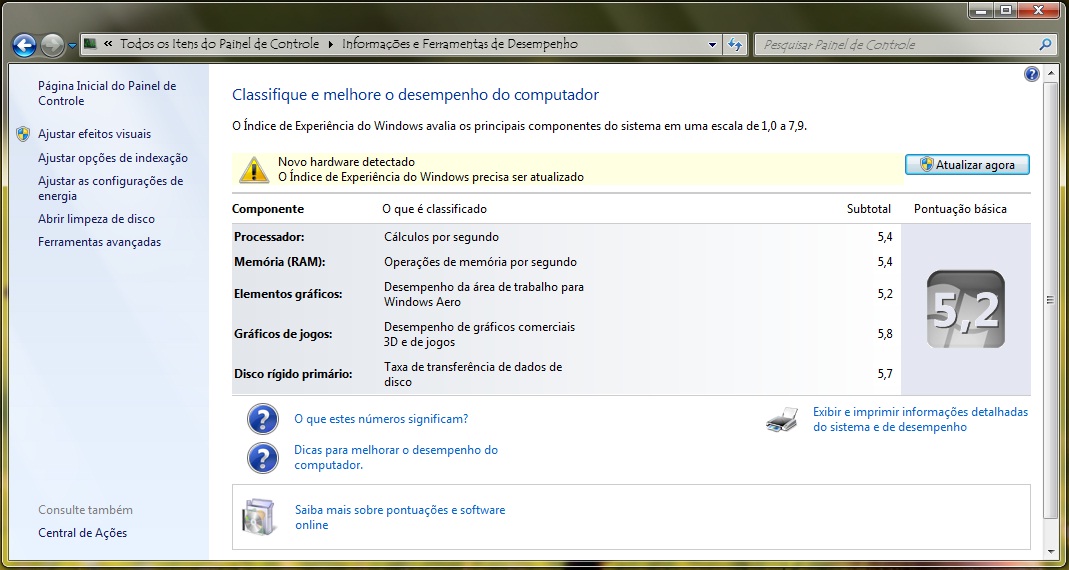Open O que estes números significam?
Viewport: 1069px width, 570px height.
pyautogui.click(x=381, y=419)
